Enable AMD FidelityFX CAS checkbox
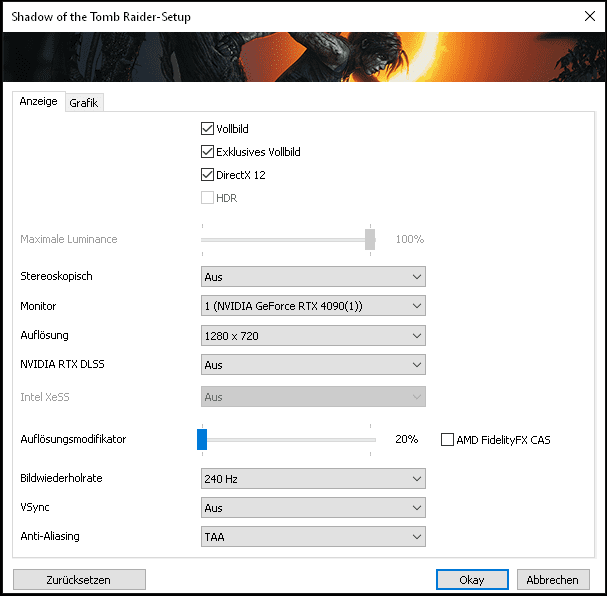Screen dimensions: 607x596 point(447,440)
